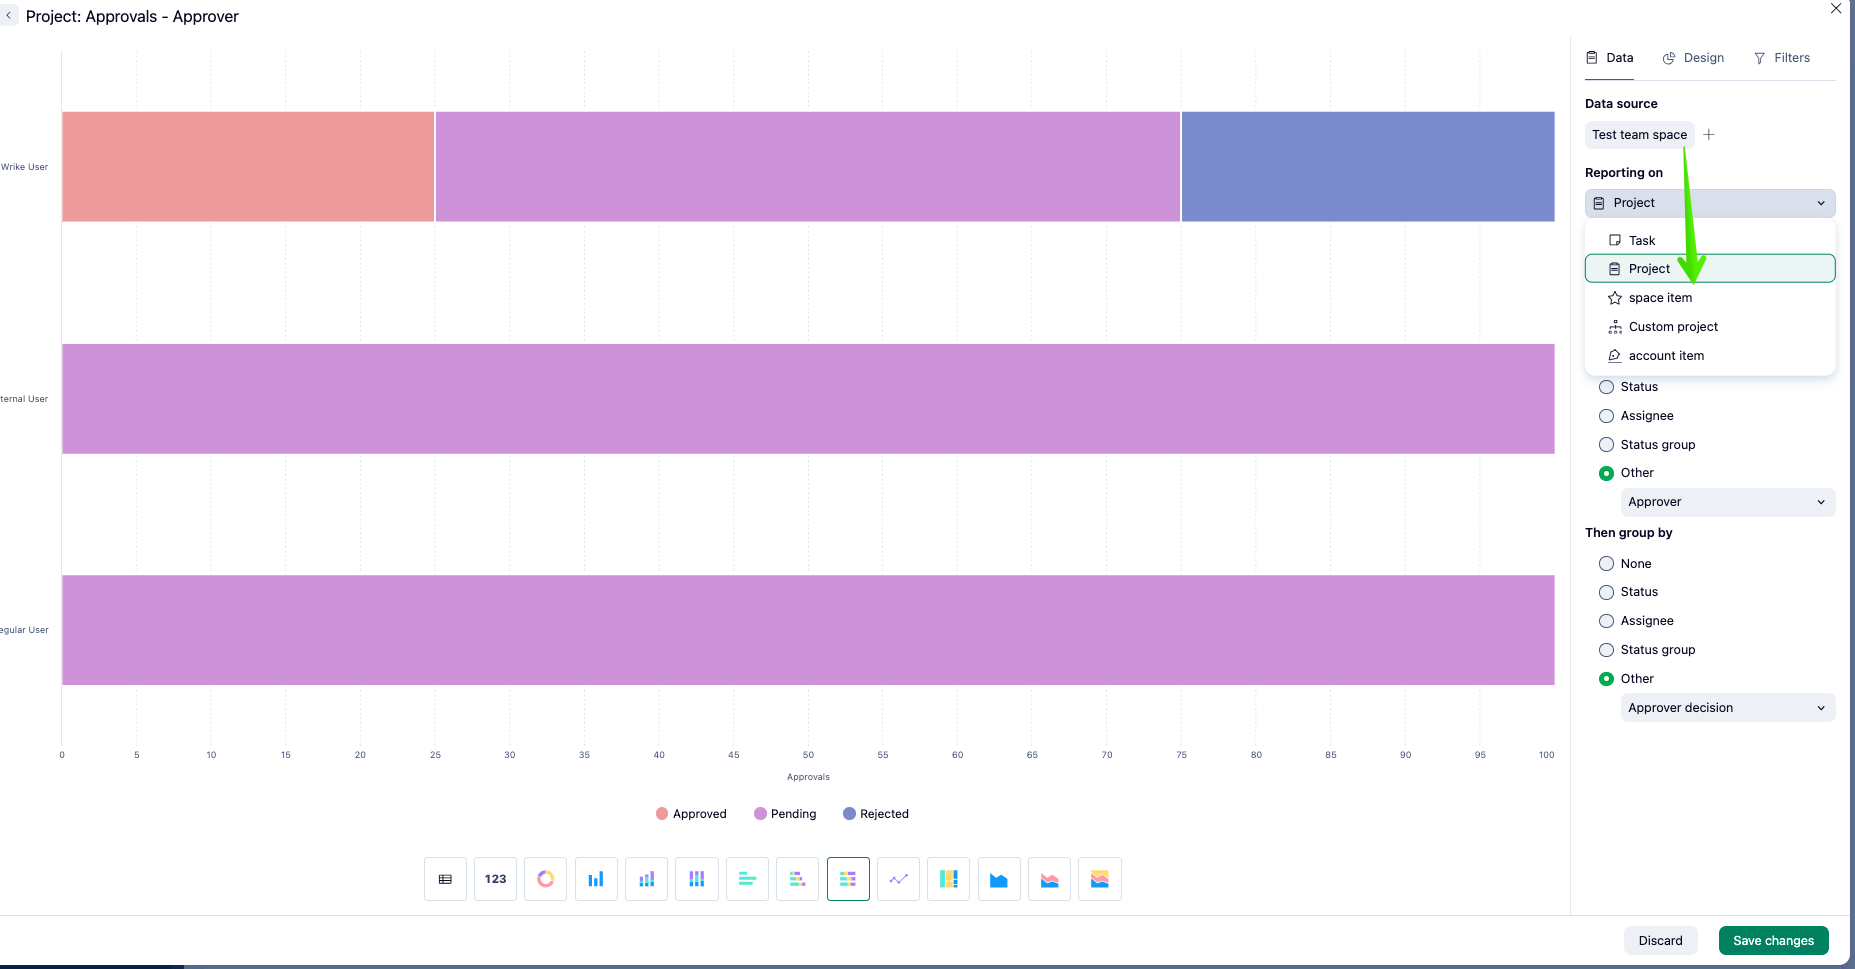Click the Discard button
Screen dimensions: 1855x969
[x=1660, y=940]
